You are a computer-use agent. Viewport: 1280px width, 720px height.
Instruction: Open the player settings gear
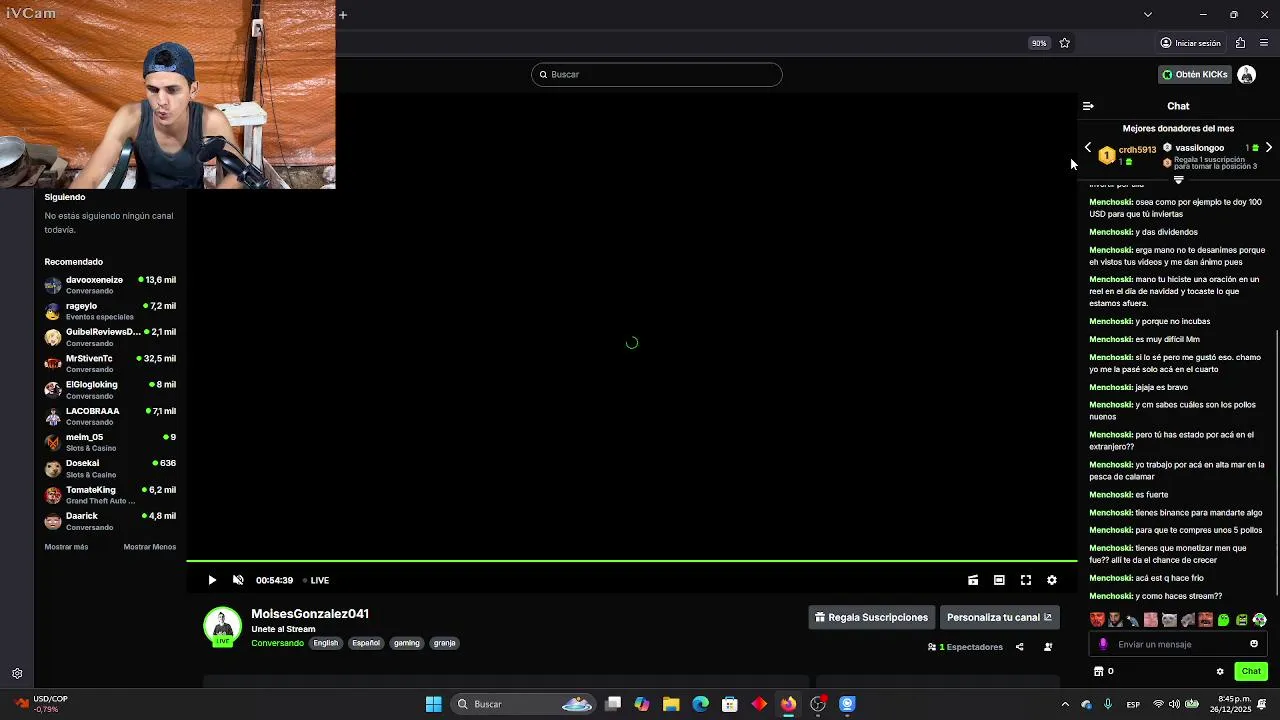(x=1052, y=580)
